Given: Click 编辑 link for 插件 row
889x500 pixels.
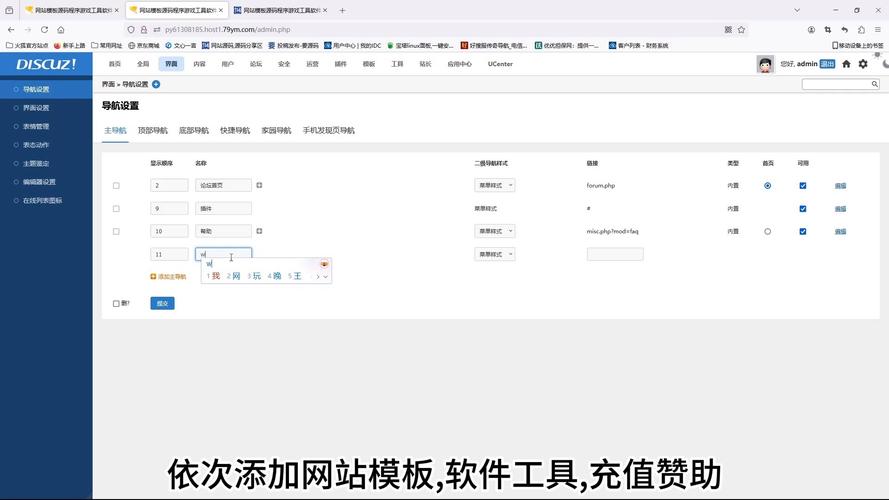Looking at the screenshot, I should [840, 209].
